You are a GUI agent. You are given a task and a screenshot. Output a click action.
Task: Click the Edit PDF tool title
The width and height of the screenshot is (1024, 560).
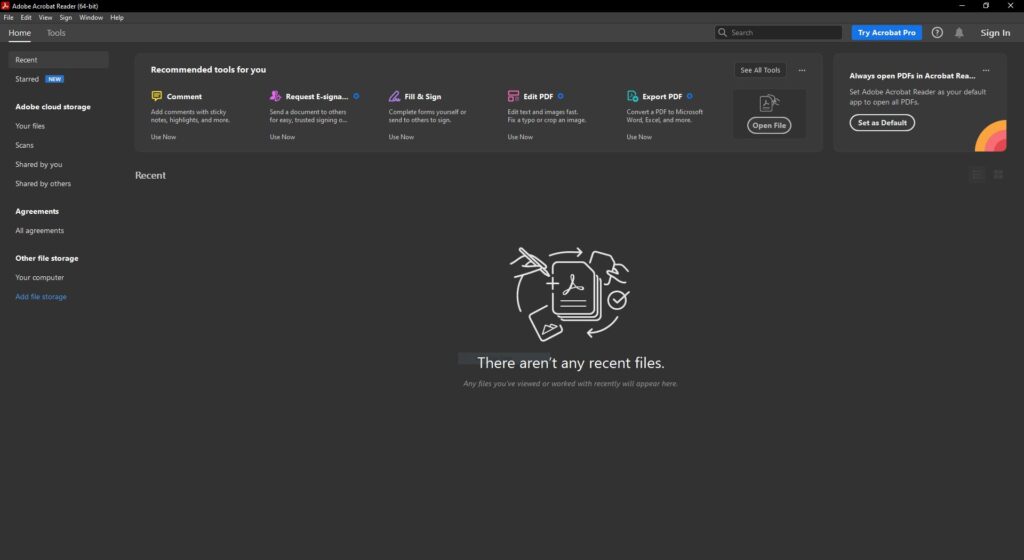(538, 97)
